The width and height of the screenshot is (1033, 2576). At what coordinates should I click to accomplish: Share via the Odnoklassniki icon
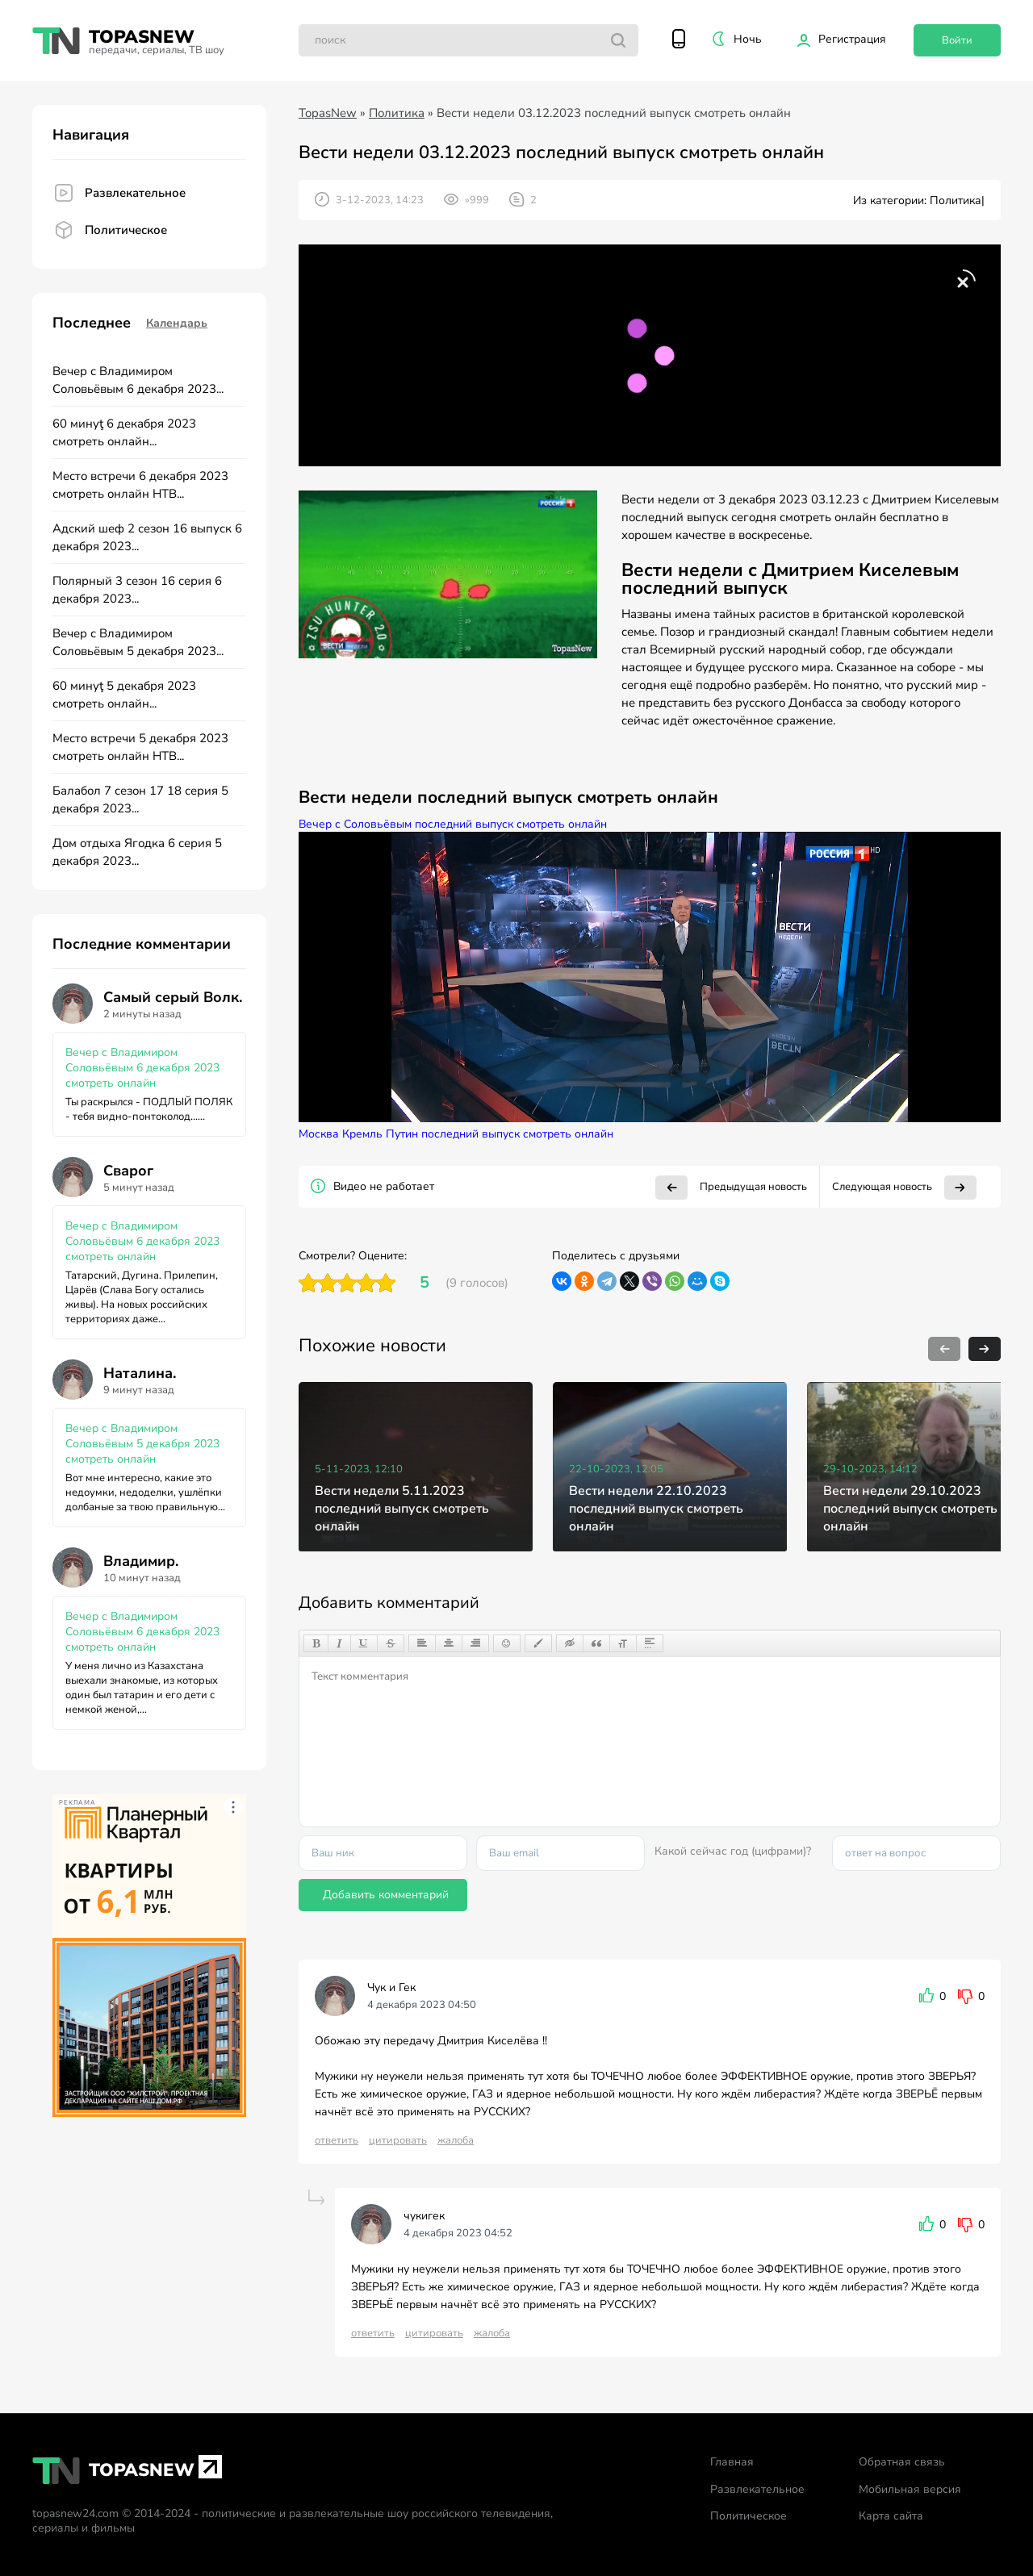click(584, 1281)
